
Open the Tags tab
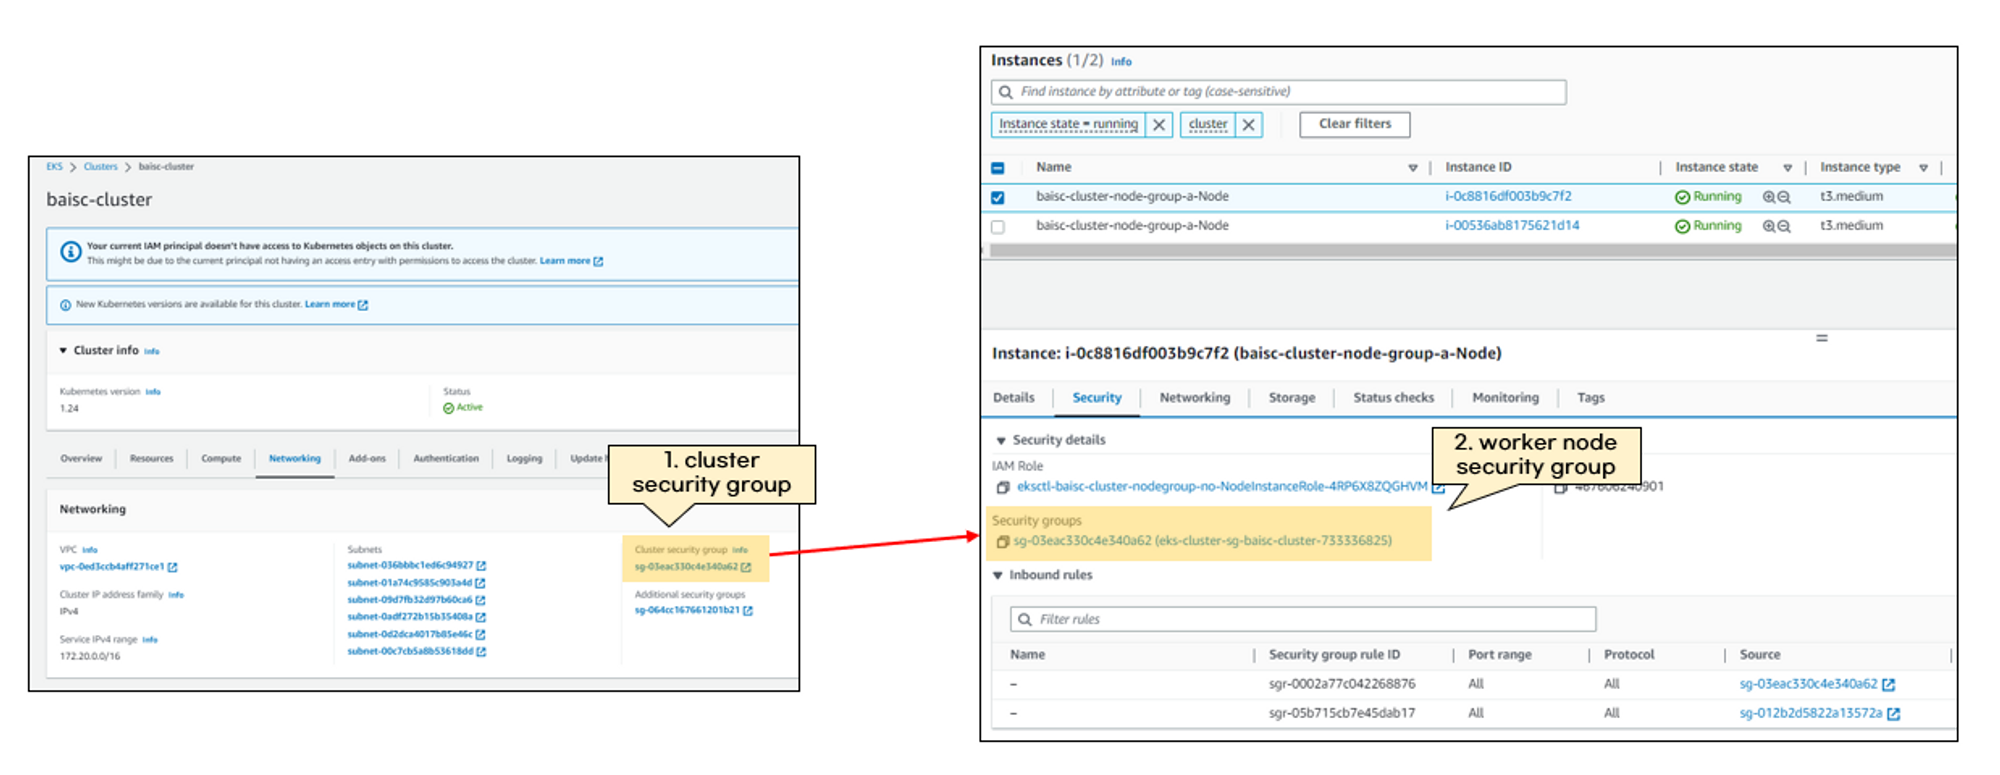coord(1591,398)
